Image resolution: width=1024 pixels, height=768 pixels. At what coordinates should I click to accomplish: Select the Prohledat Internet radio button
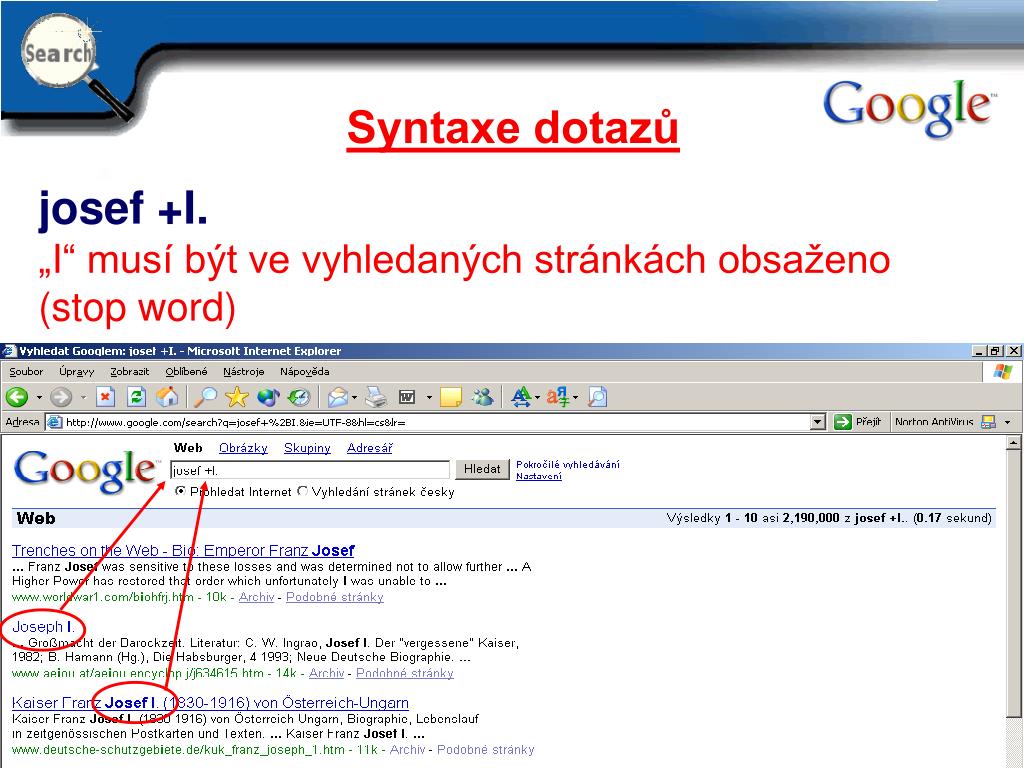[180, 491]
